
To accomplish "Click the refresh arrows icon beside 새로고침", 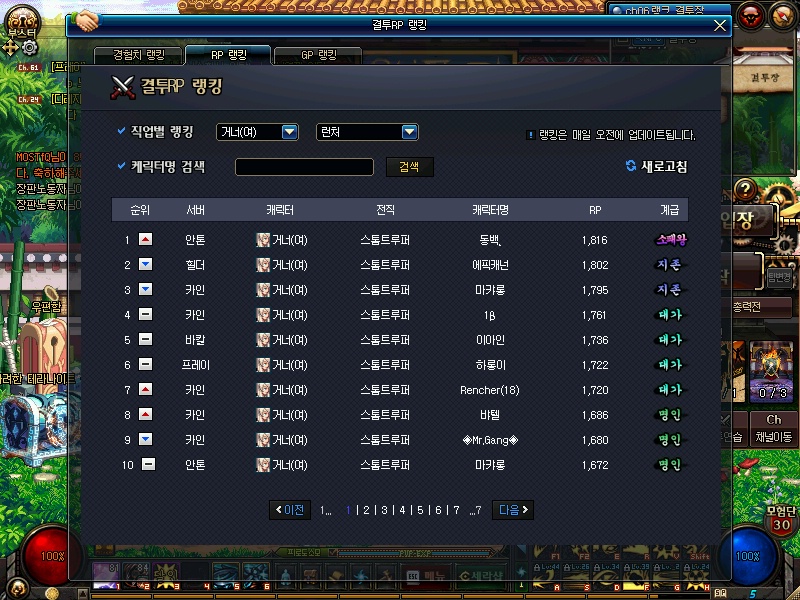I will tap(631, 166).
